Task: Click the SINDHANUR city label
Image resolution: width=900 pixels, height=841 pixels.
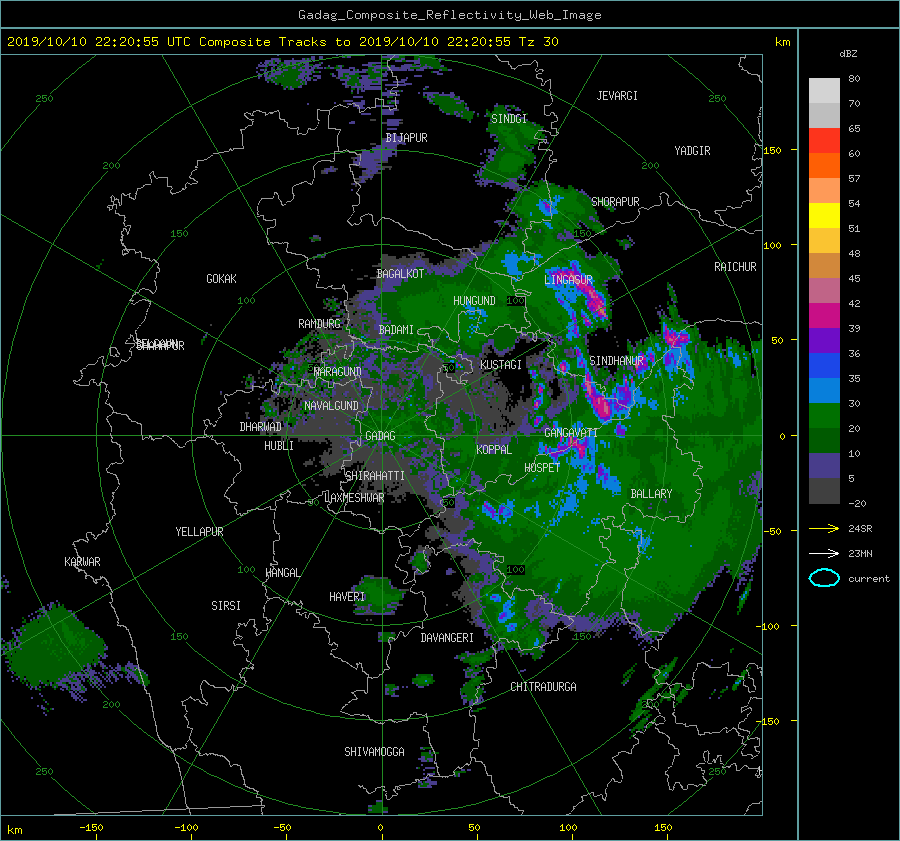Action: click(617, 361)
